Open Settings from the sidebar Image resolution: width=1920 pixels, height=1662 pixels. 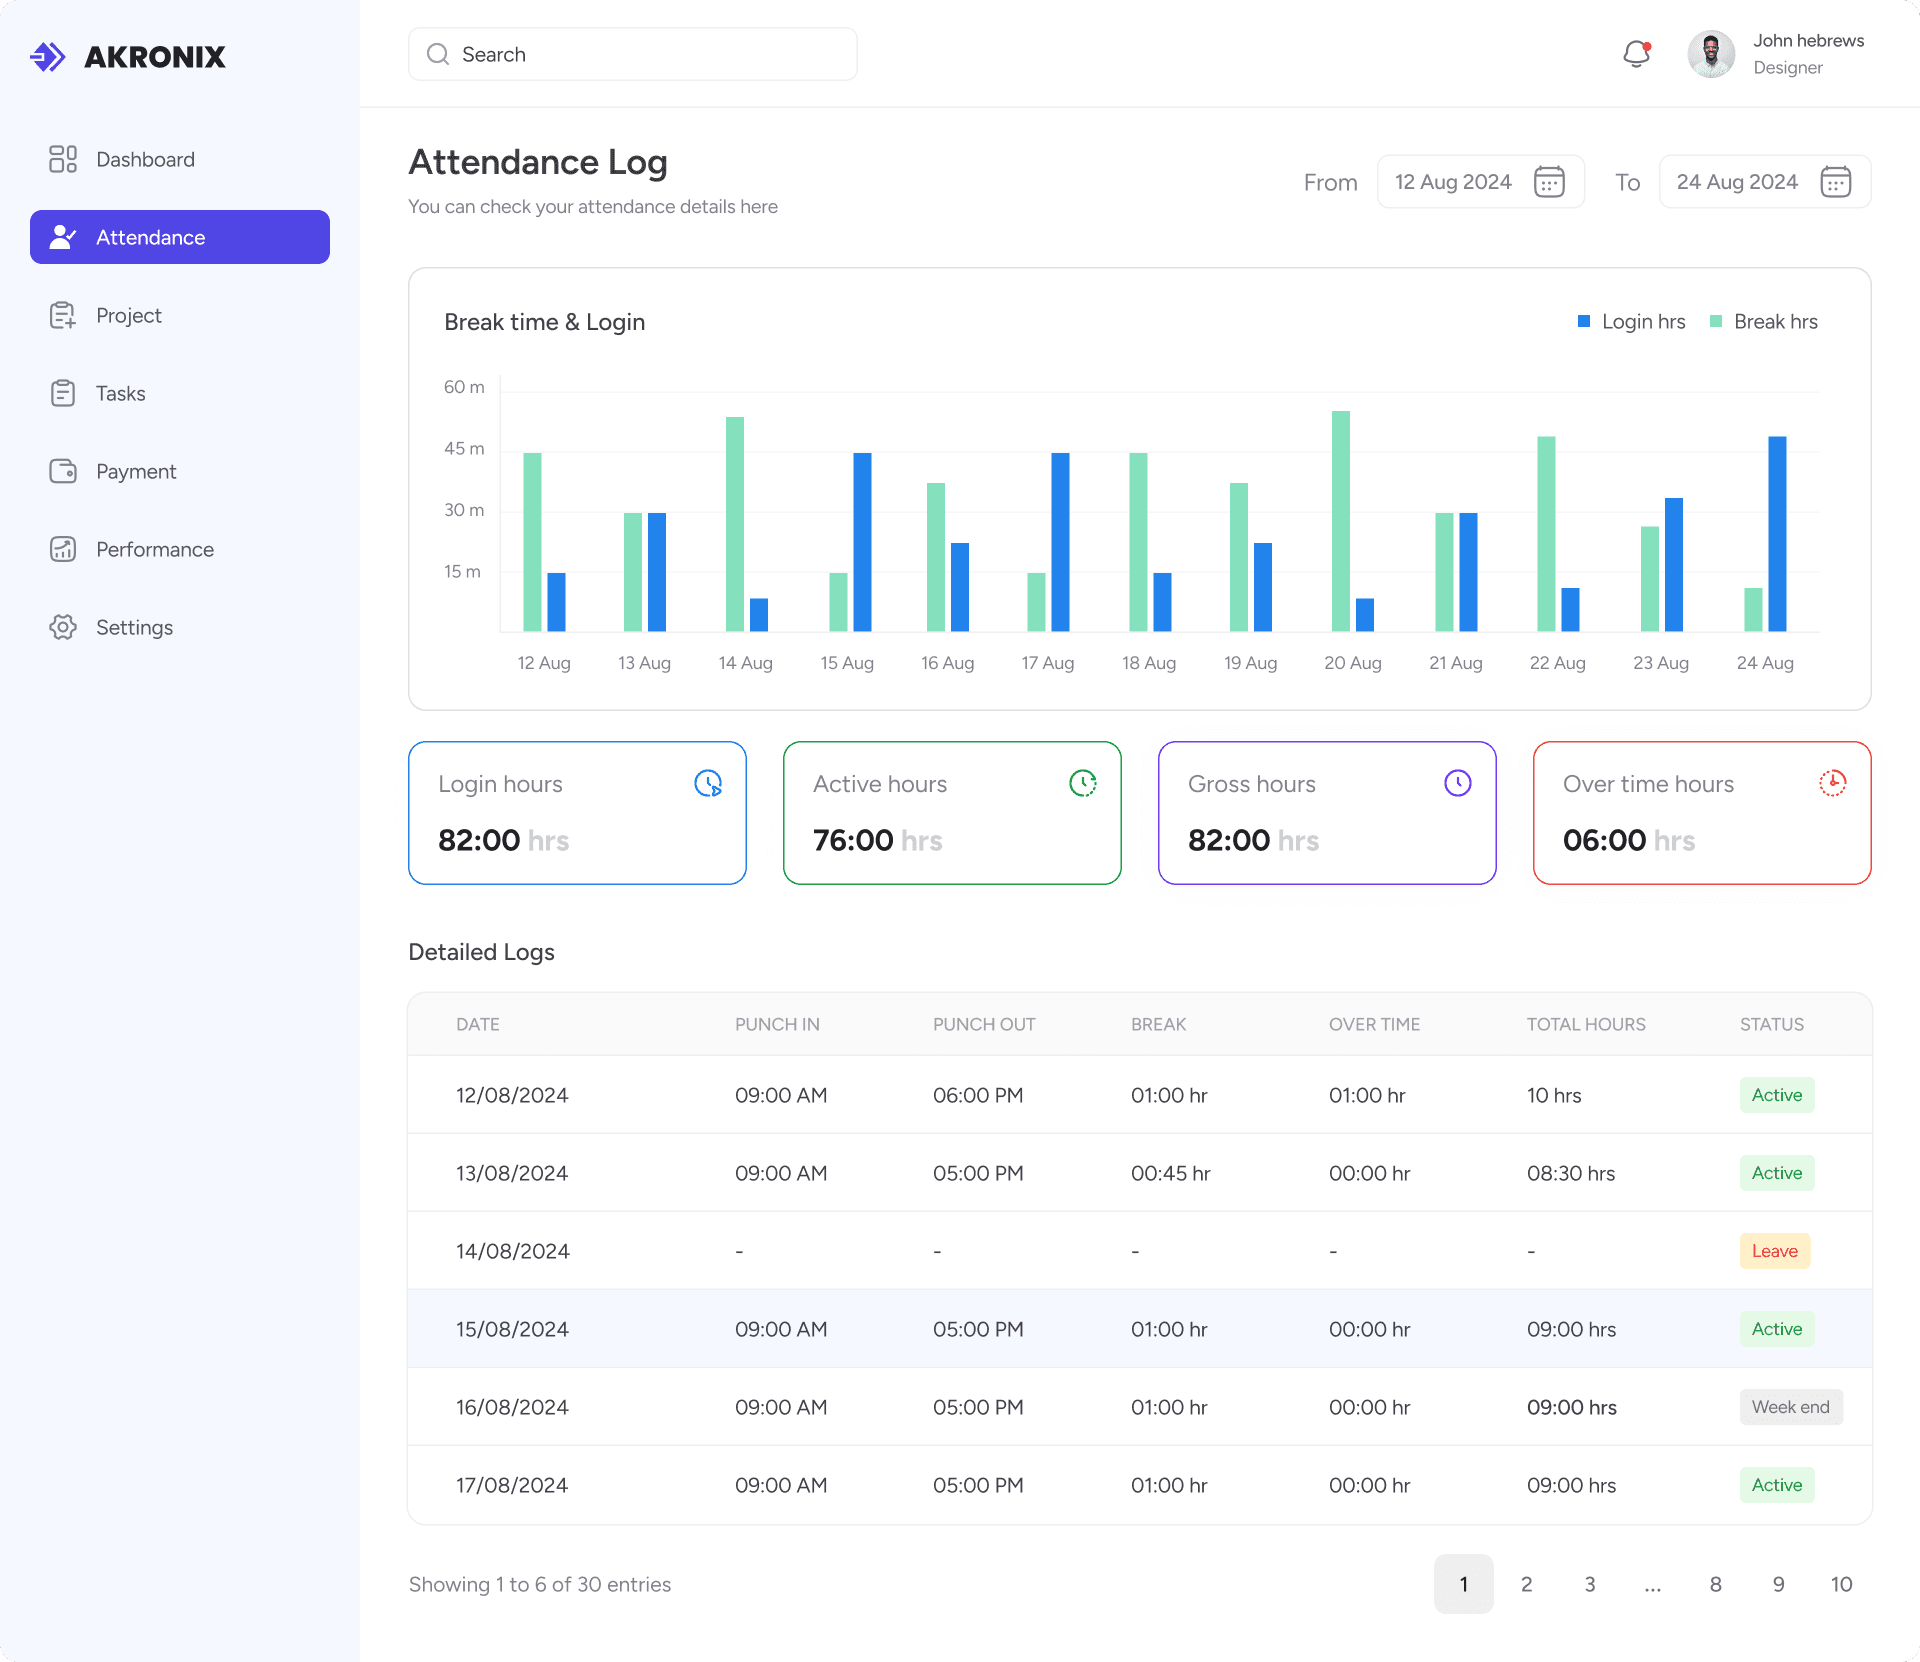point(134,627)
